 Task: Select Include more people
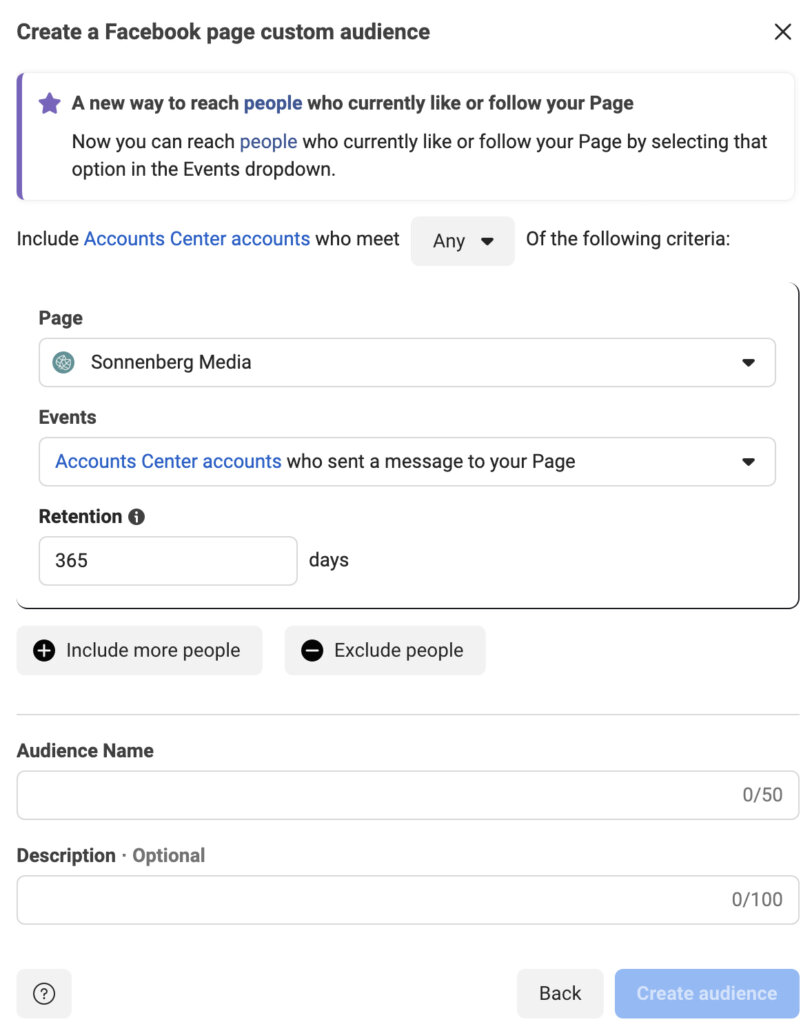point(139,650)
